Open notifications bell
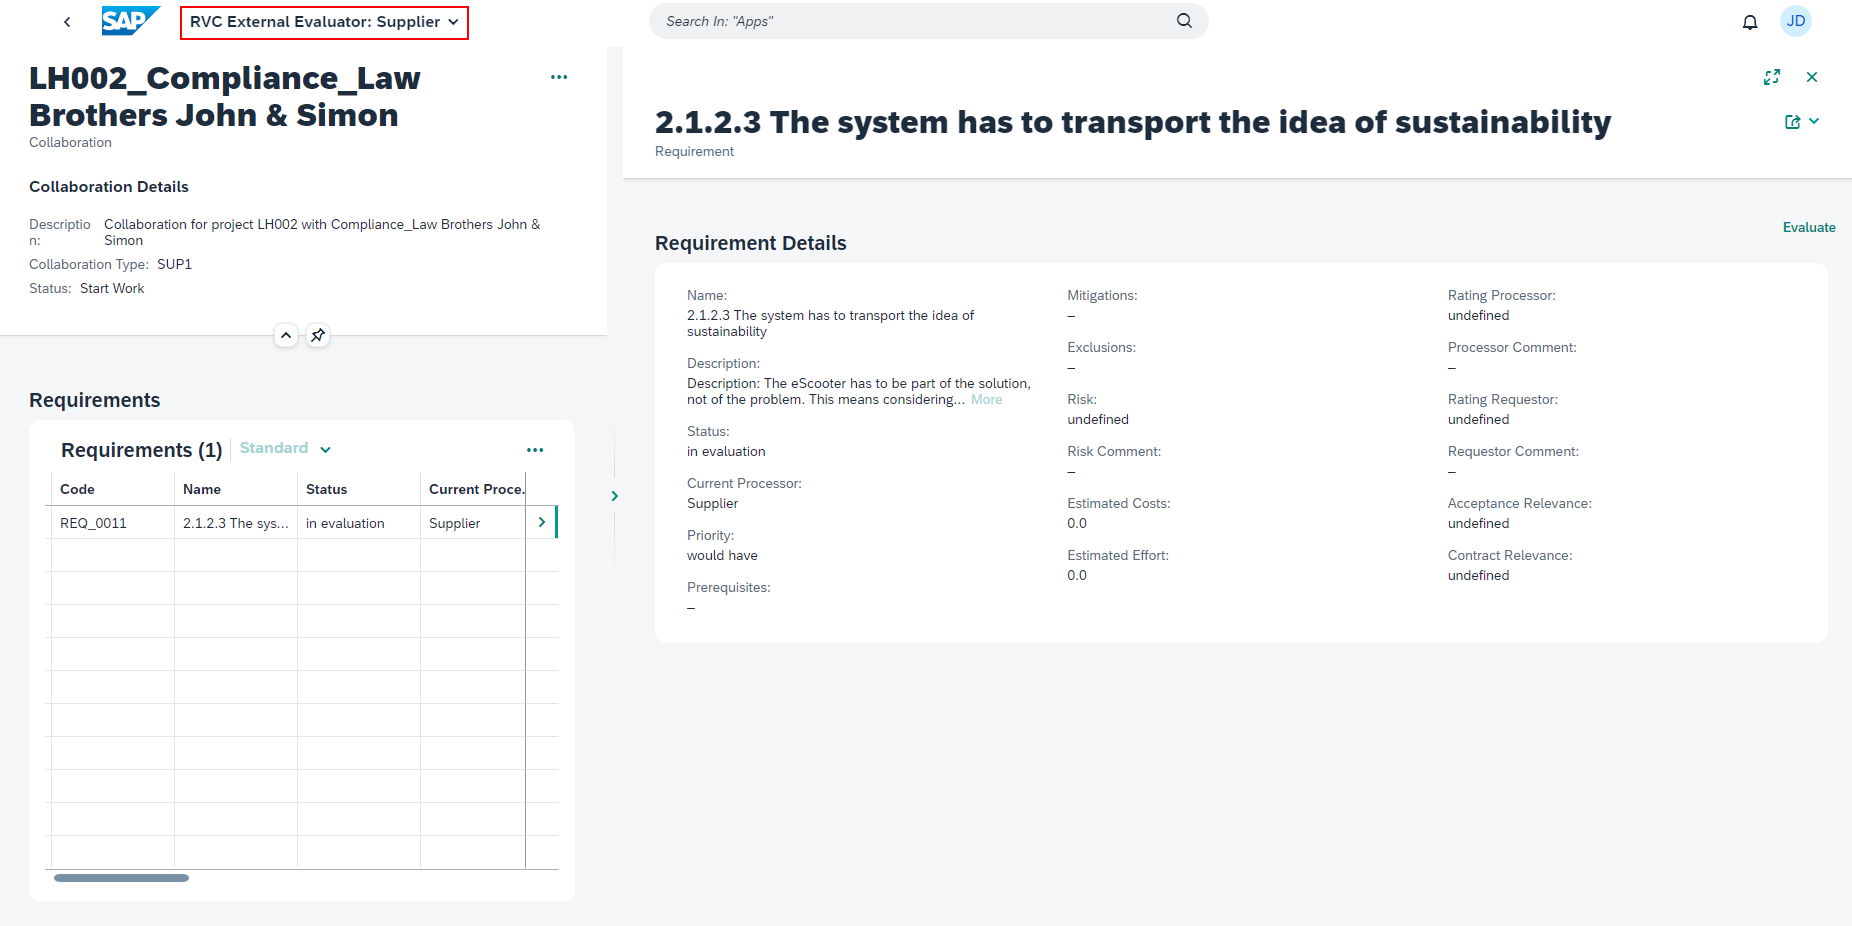Image resolution: width=1852 pixels, height=926 pixels. pos(1750,22)
